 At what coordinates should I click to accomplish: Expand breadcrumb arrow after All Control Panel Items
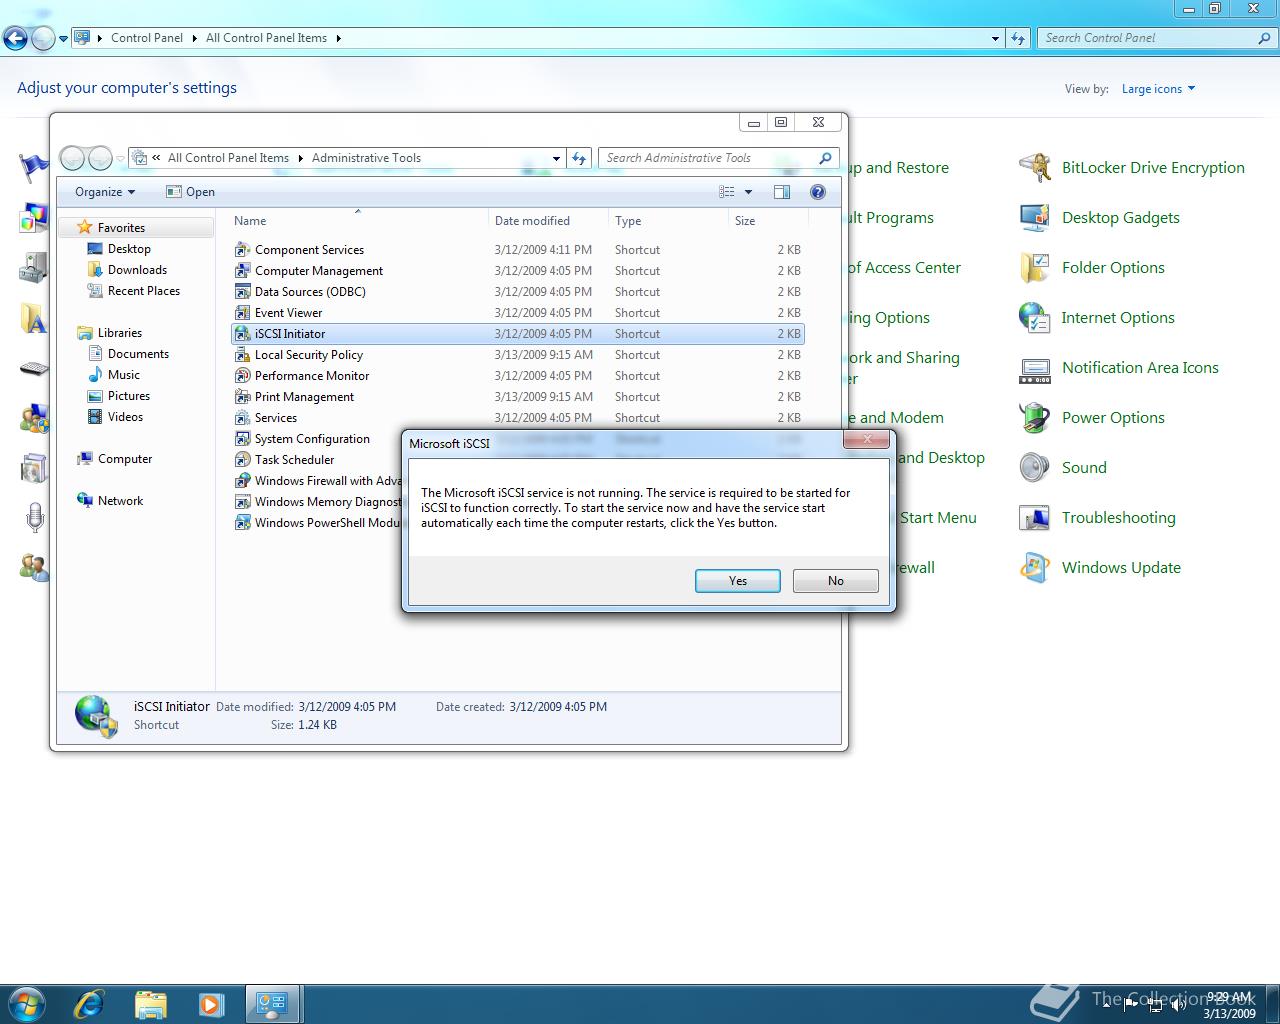coord(338,38)
